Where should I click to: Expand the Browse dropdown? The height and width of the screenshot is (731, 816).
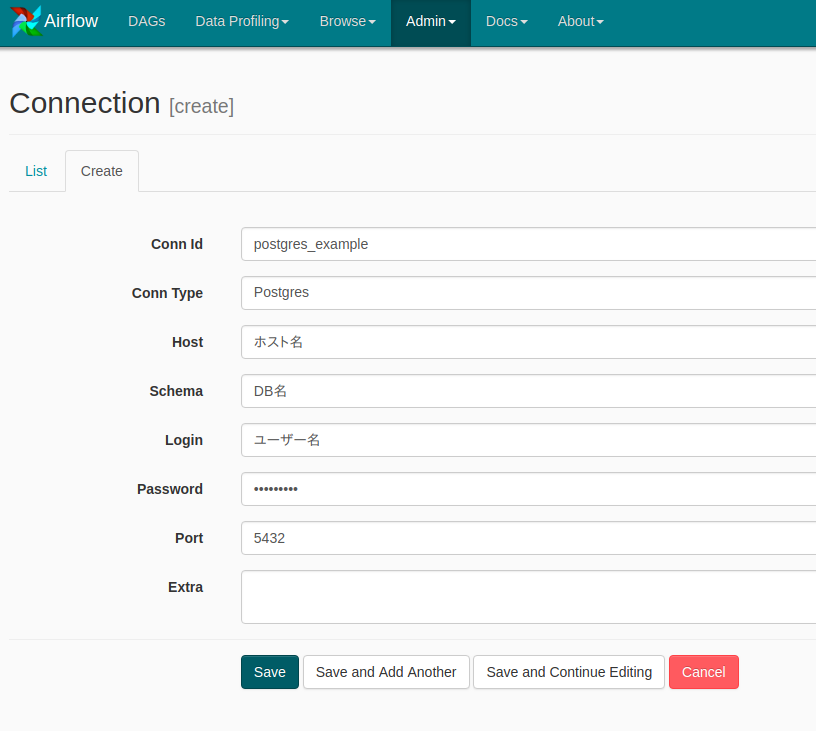click(x=347, y=21)
